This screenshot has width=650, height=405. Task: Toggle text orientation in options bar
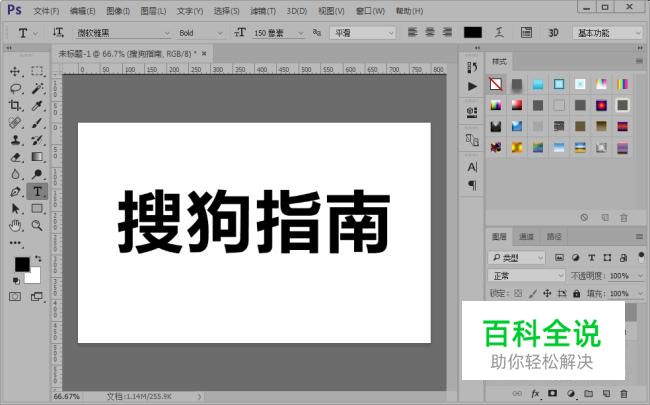pos(58,32)
